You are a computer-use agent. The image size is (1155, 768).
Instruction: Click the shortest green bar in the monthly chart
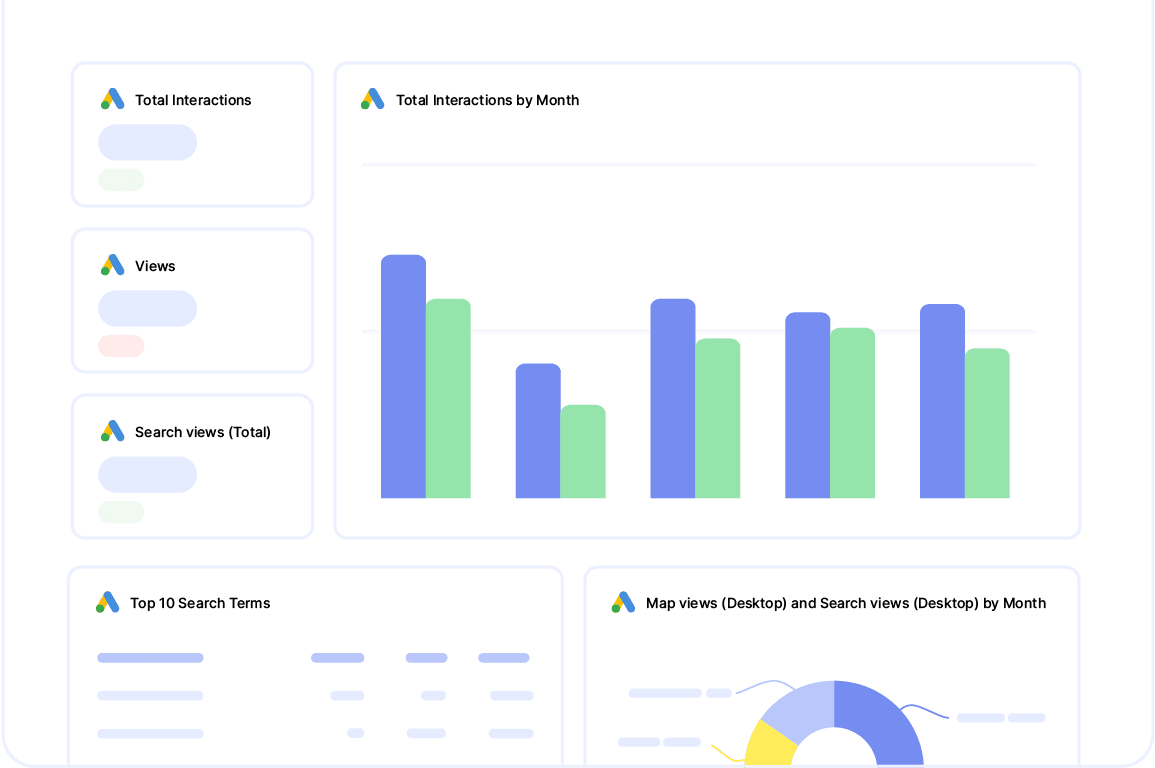[x=583, y=450]
